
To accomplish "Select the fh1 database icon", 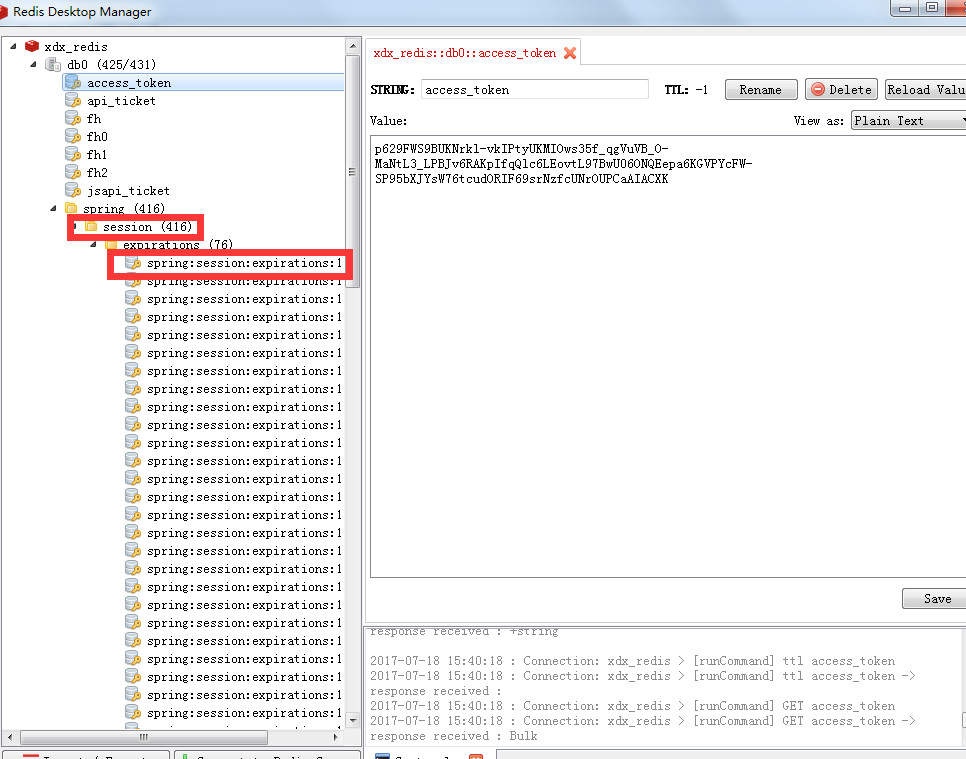I will point(71,154).
